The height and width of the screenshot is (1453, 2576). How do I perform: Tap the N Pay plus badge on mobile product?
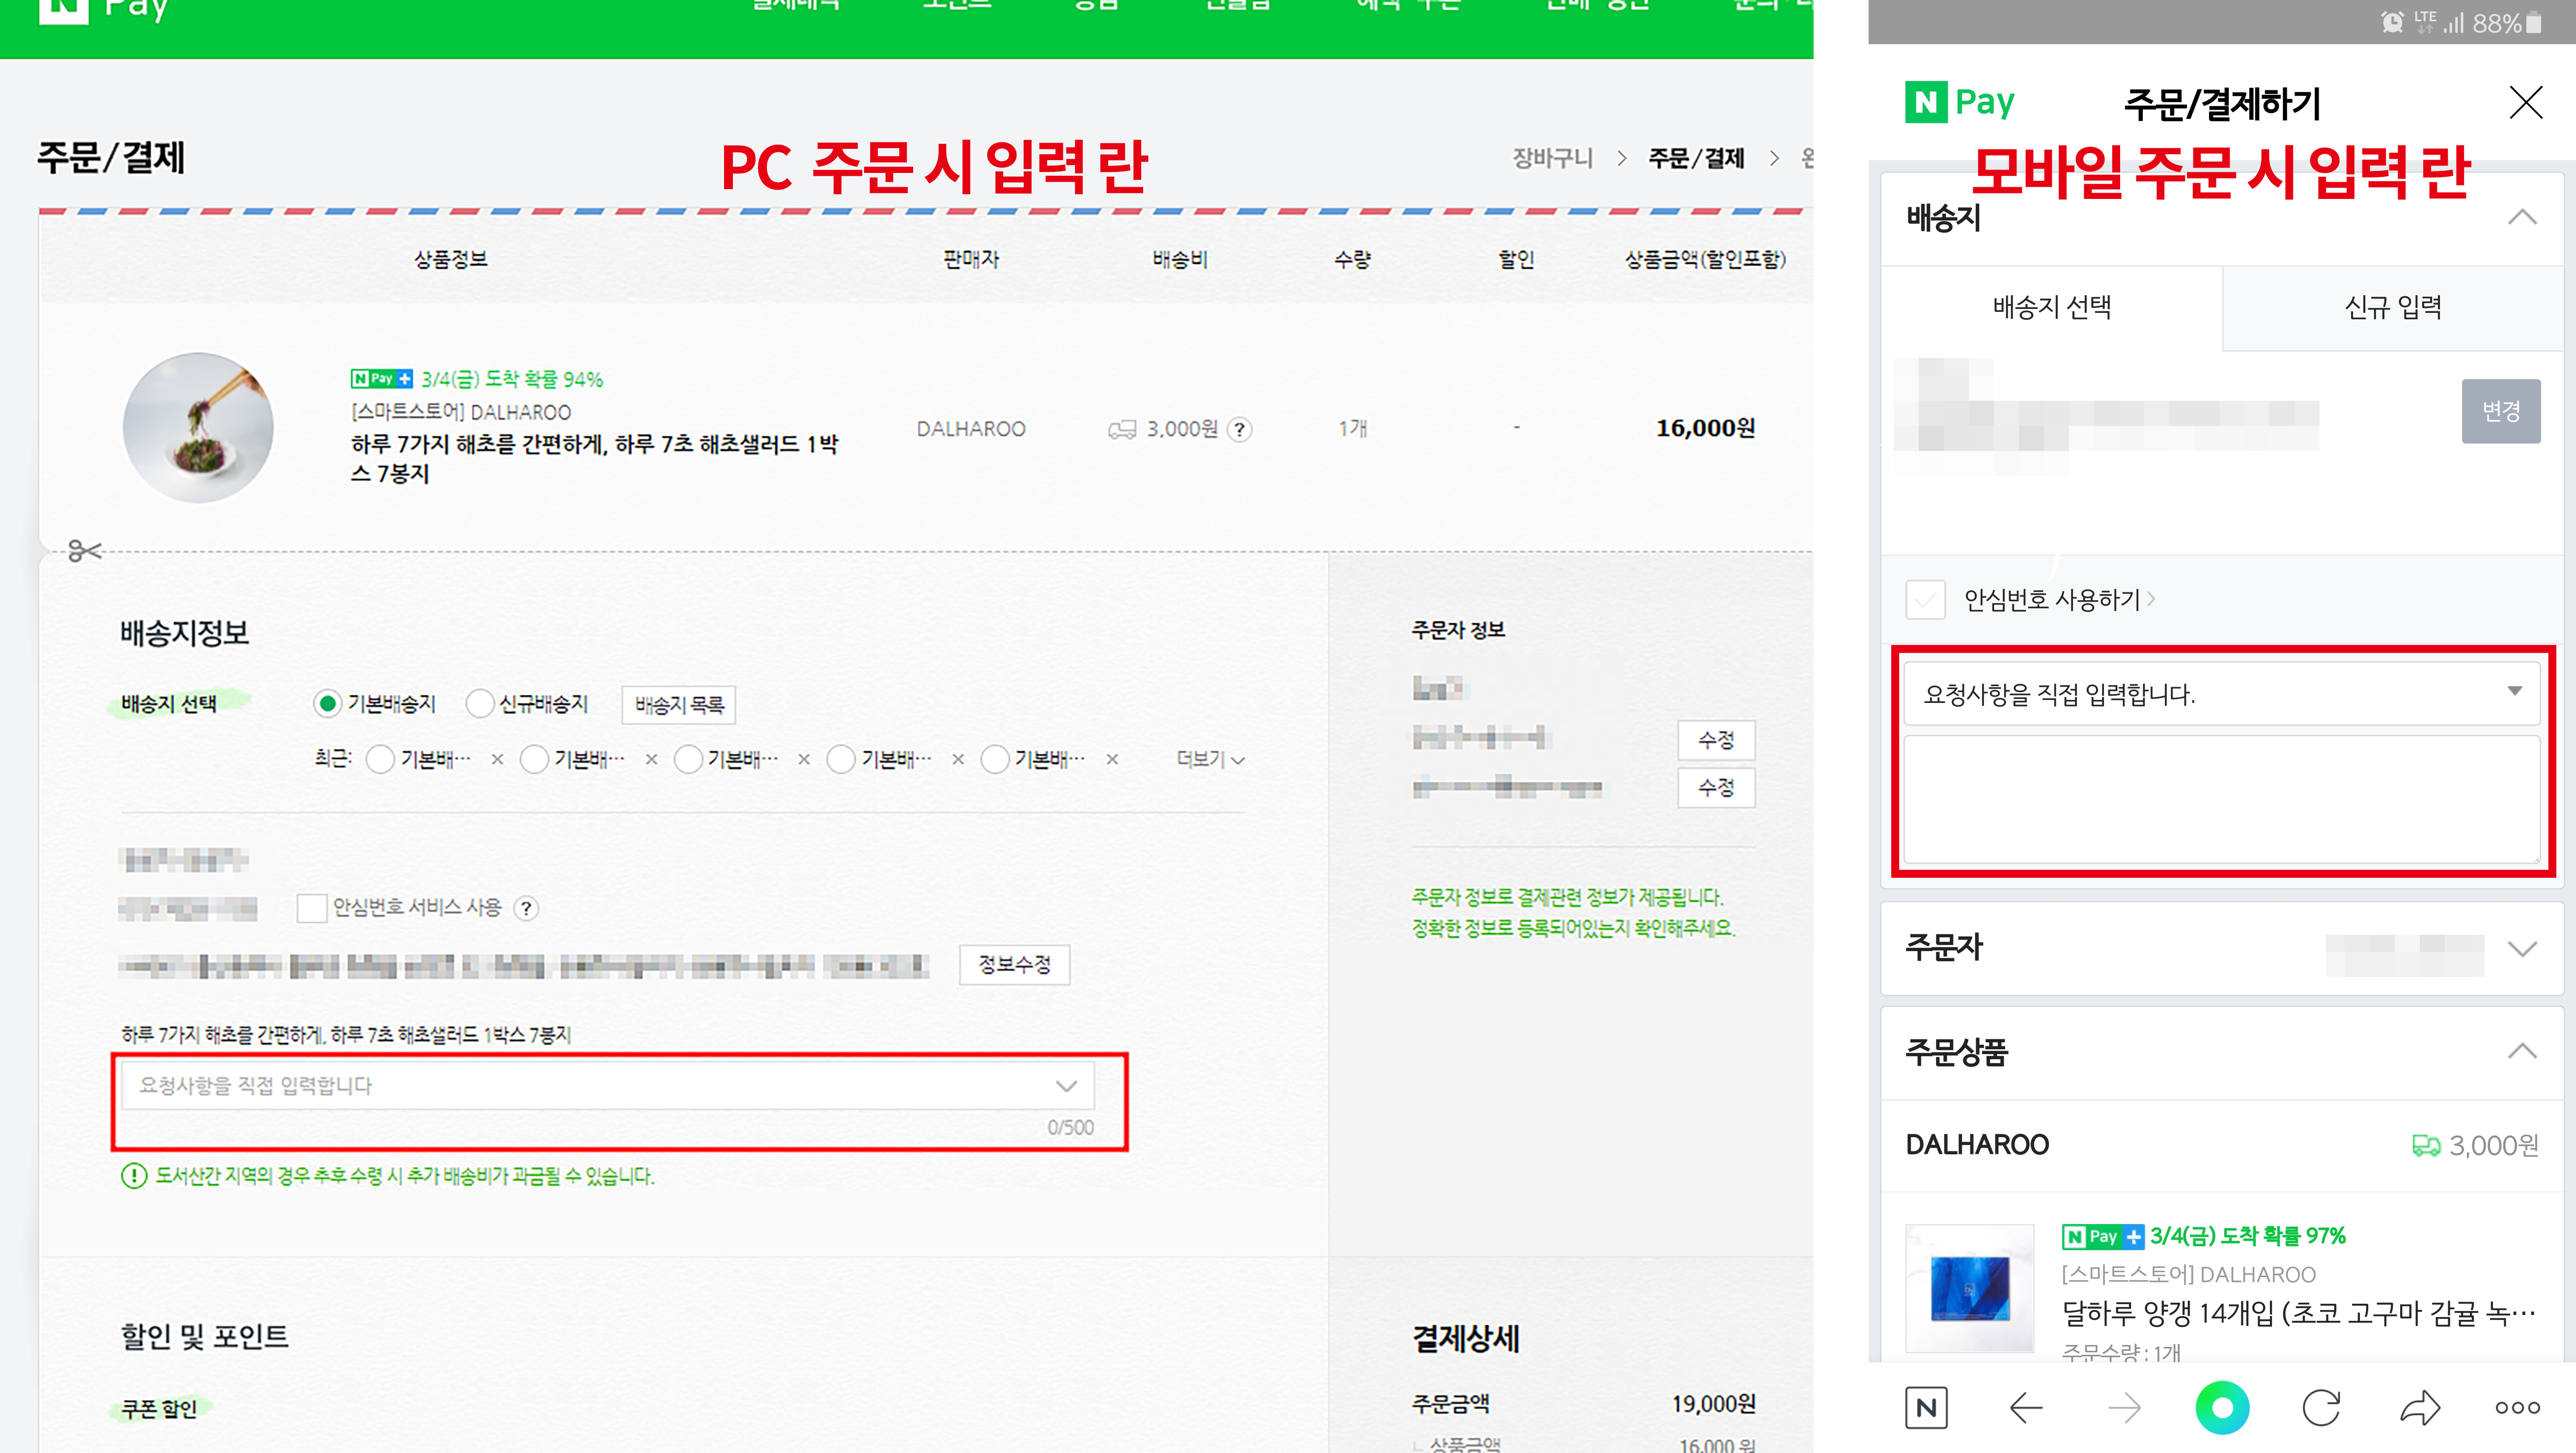(x=2102, y=1237)
